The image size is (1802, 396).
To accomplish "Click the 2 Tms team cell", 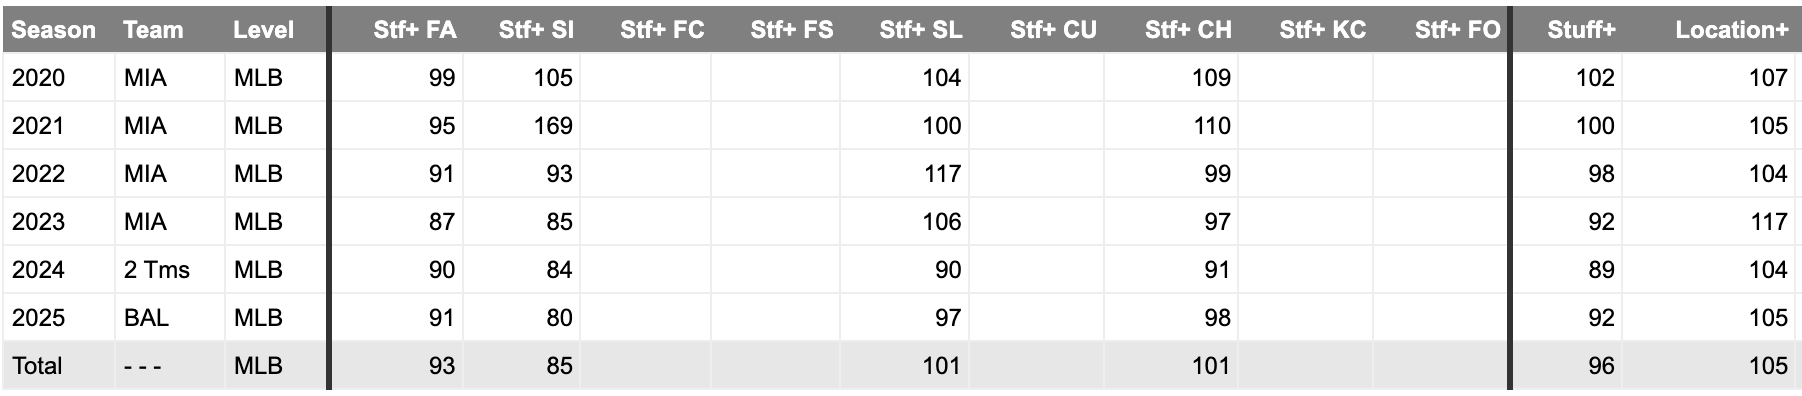I will pyautogui.click(x=157, y=270).
